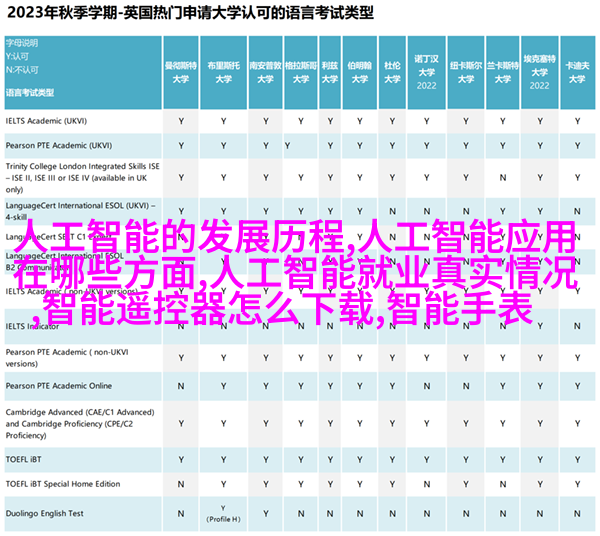Image resolution: width=600 pixels, height=536 pixels.
Task: Select the Duolingo English Test row label
Action: tap(44, 513)
